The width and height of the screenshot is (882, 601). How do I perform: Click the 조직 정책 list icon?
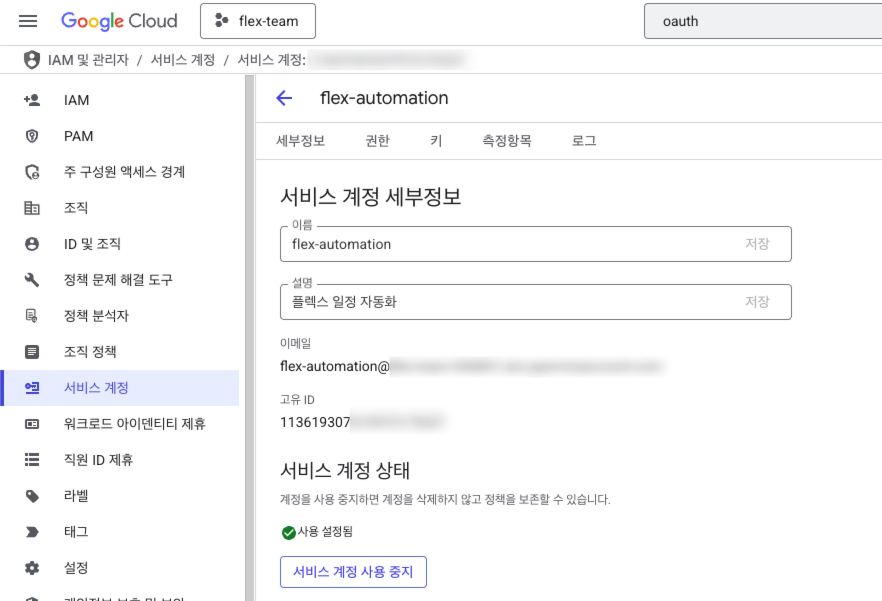coord(32,352)
